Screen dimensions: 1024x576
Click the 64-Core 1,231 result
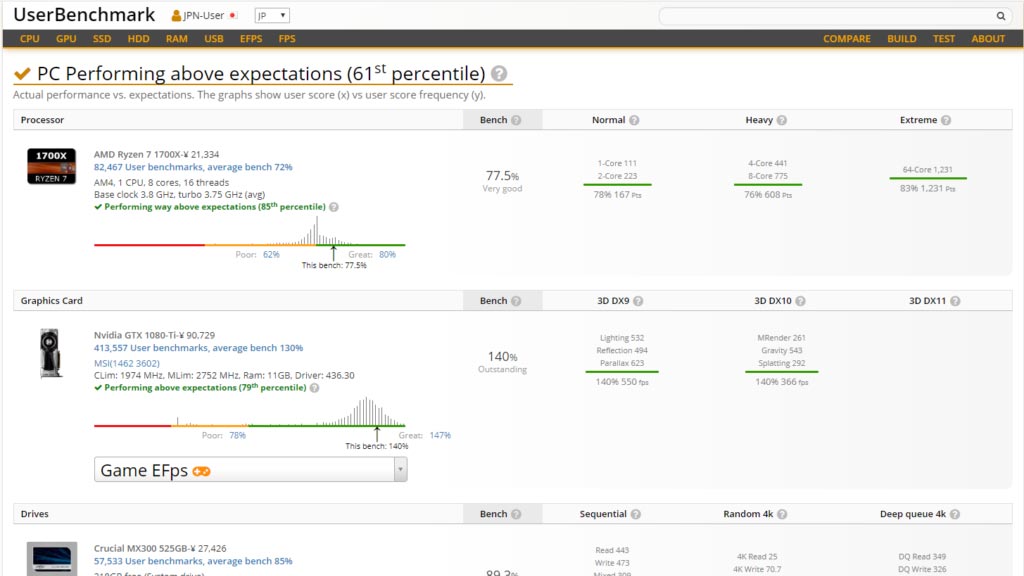pos(927,170)
